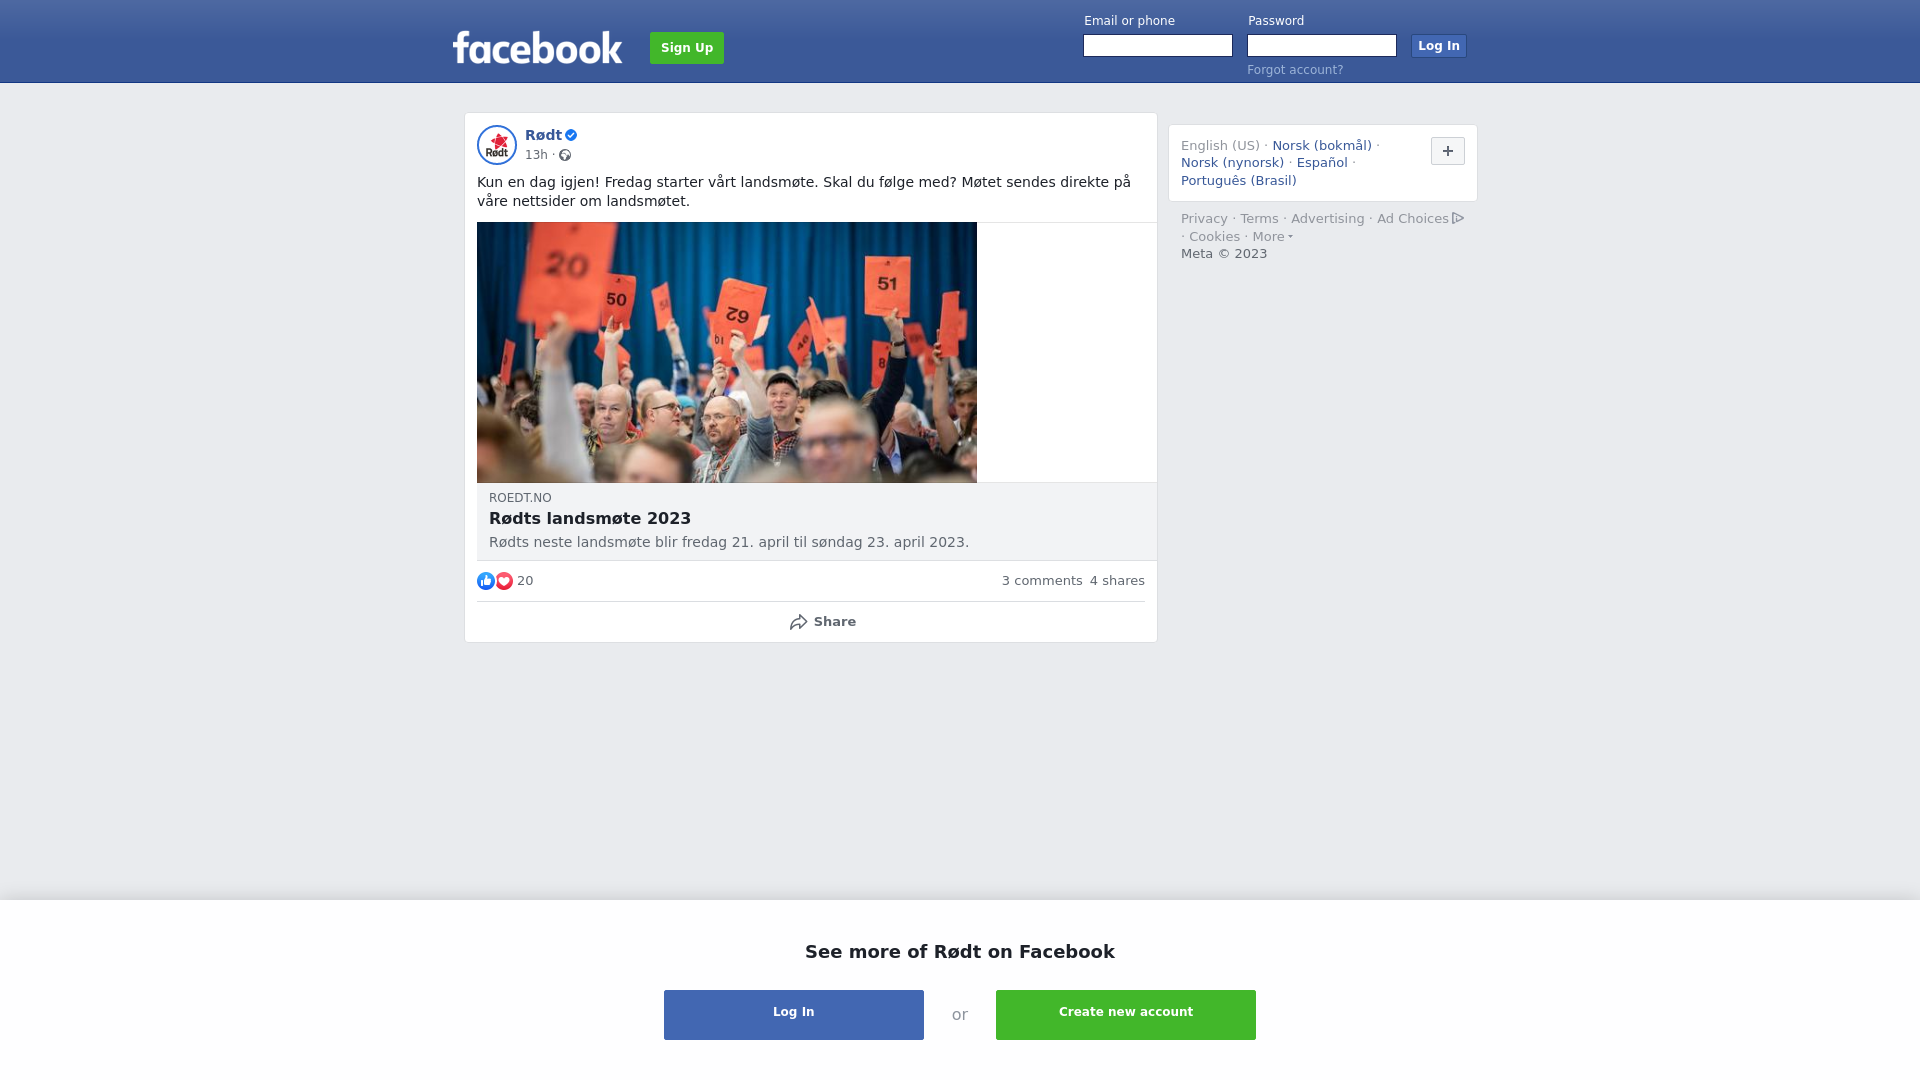Viewport: 1920px width, 1080px height.
Task: Click Forgot account? link
Action: 1295,70
